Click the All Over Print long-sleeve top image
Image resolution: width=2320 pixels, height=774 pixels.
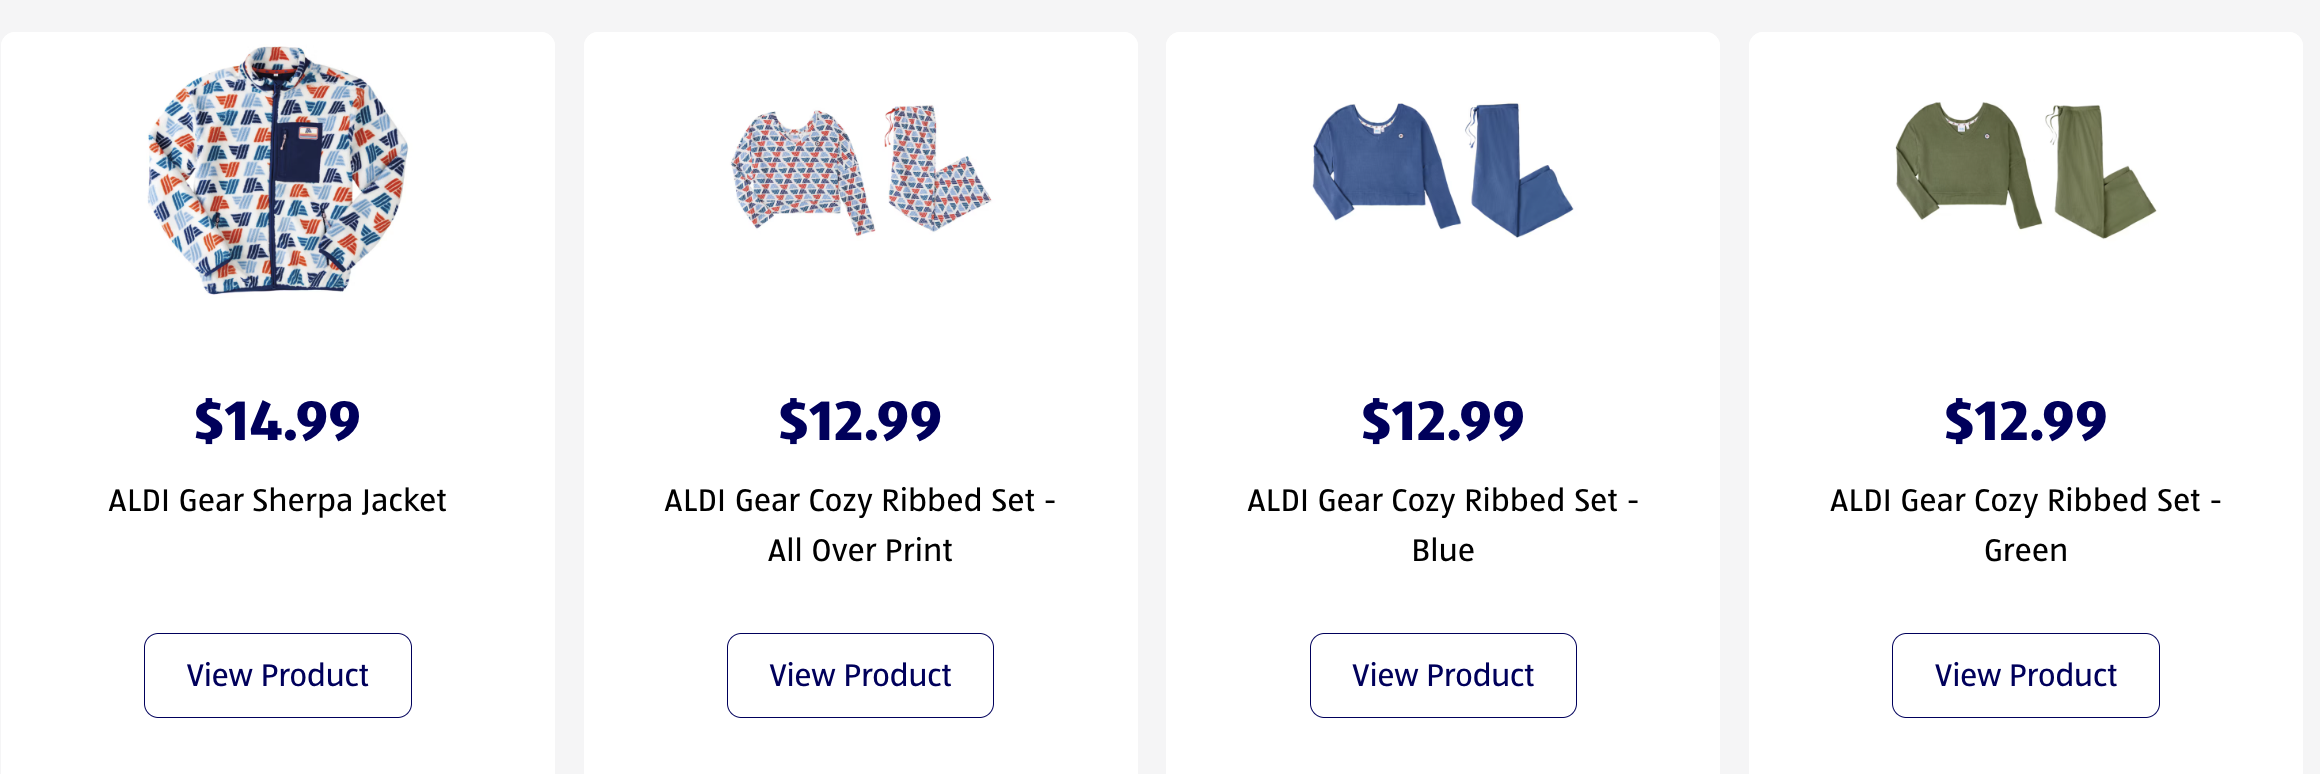click(798, 168)
